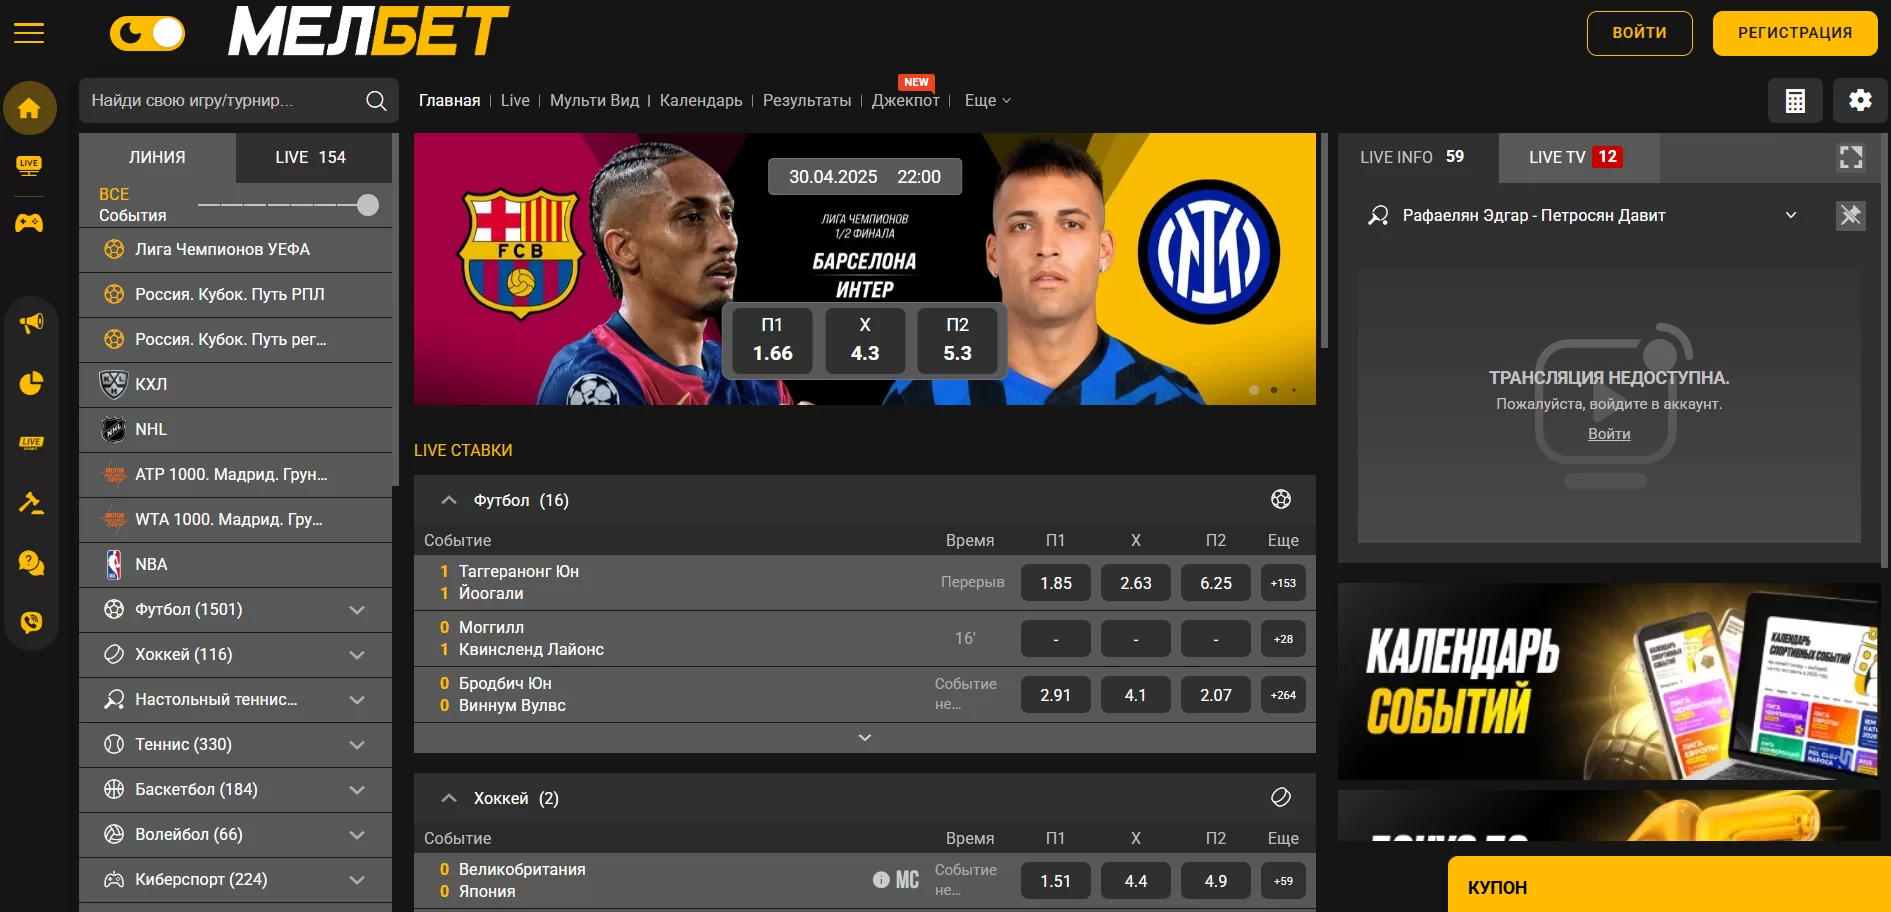Open the calculator icon
The image size is (1891, 912).
tap(1795, 101)
